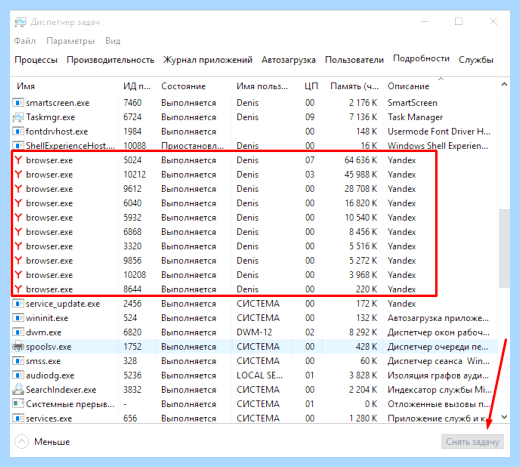The height and width of the screenshot is (467, 520).
Task: Sort by the Память column header
Action: click(x=354, y=86)
